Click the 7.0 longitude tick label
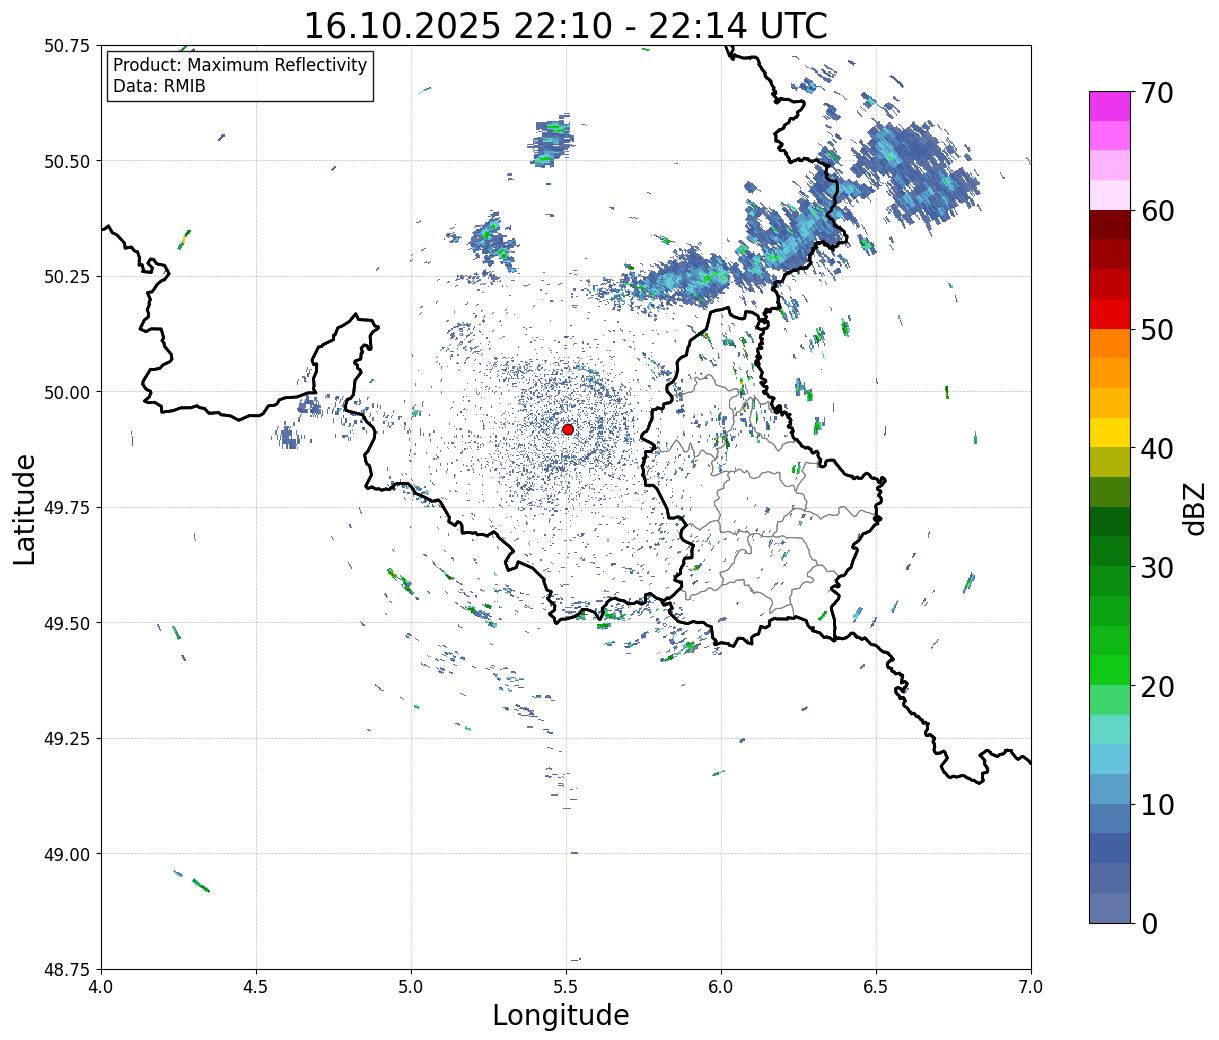The width and height of the screenshot is (1219, 1040). pyautogui.click(x=1031, y=987)
